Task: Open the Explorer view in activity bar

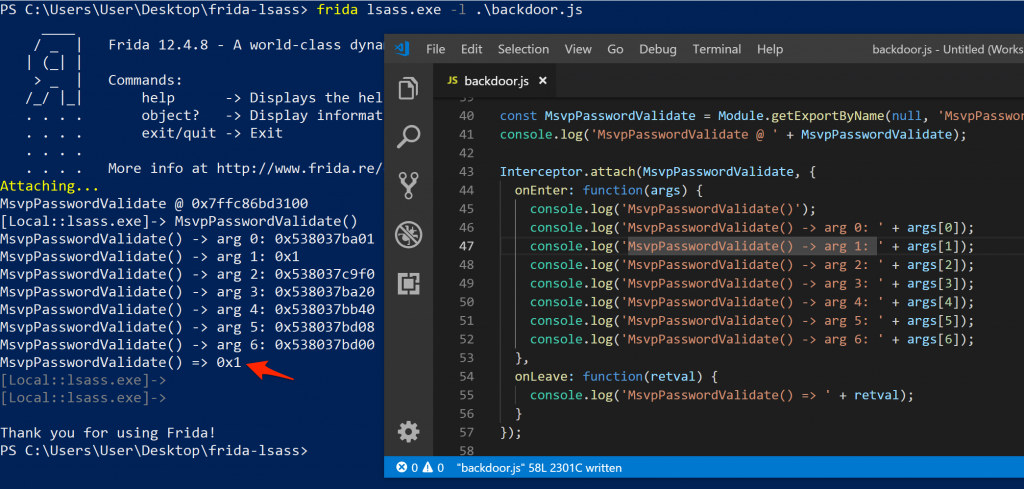Action: pos(408,89)
